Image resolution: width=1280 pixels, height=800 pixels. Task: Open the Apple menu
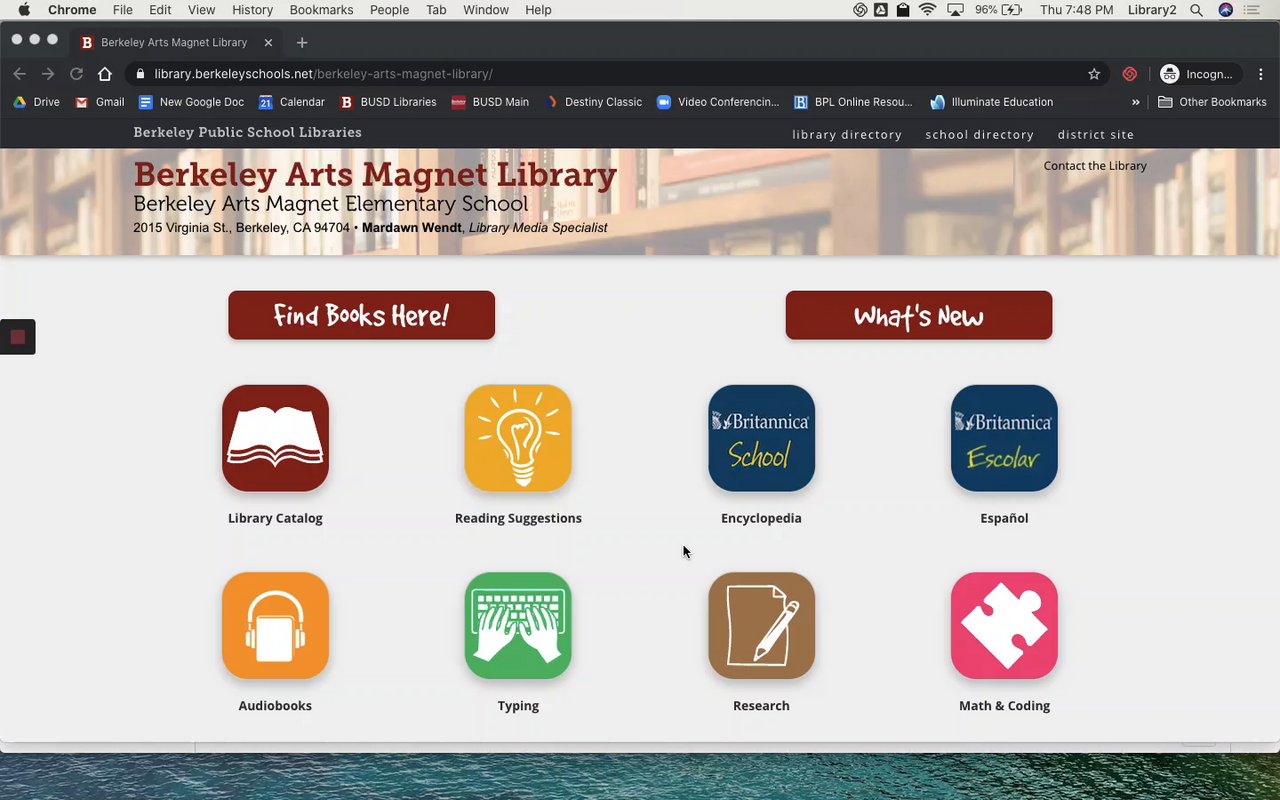tap(24, 10)
